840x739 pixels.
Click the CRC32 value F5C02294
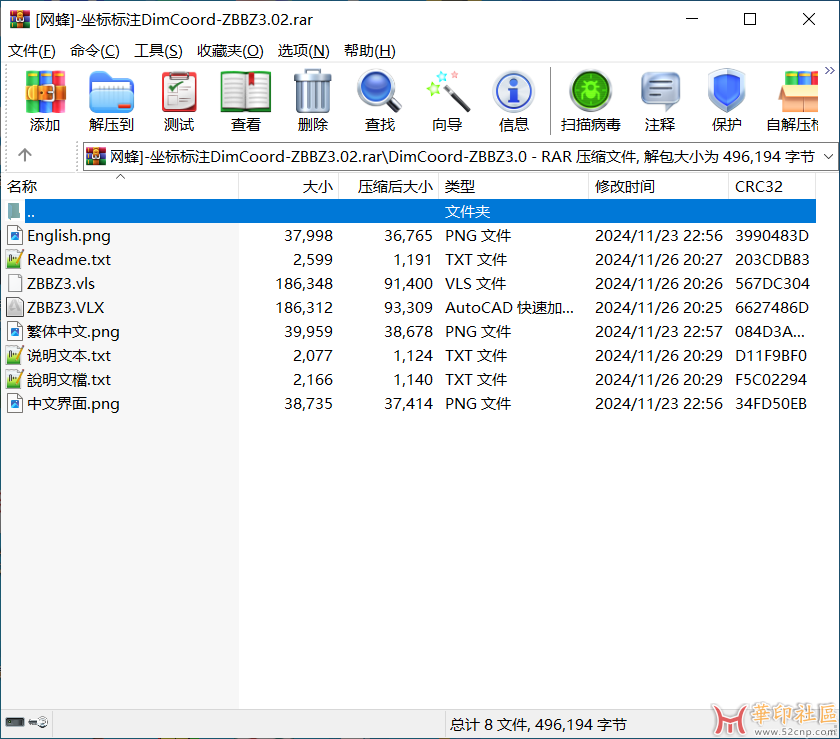771,379
